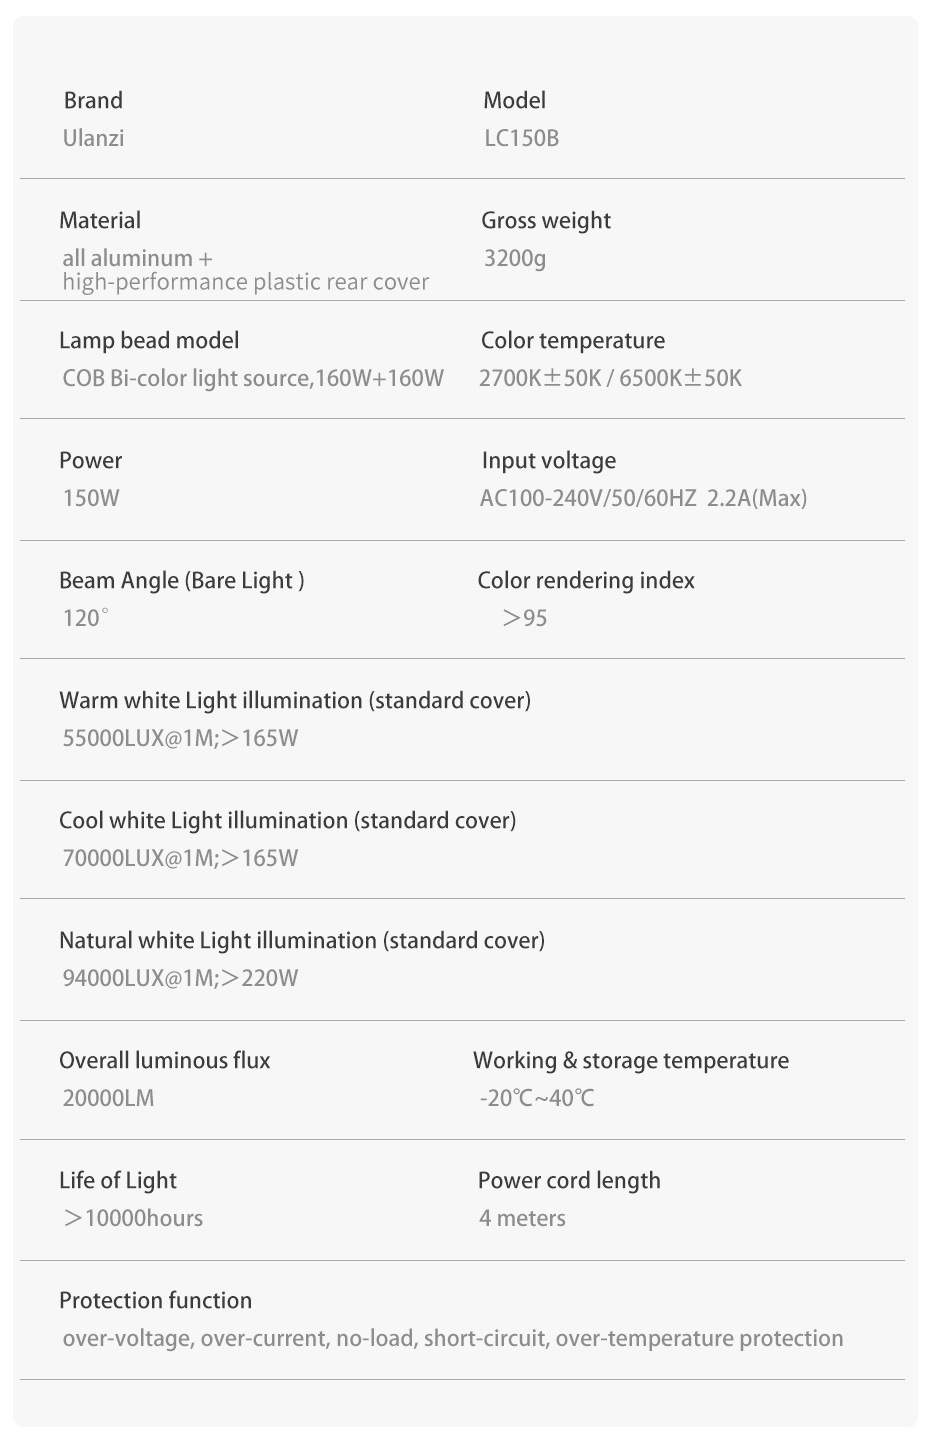Click the Life of Light 10000hours value
This screenshot has height=1440, width=930.
click(133, 1218)
